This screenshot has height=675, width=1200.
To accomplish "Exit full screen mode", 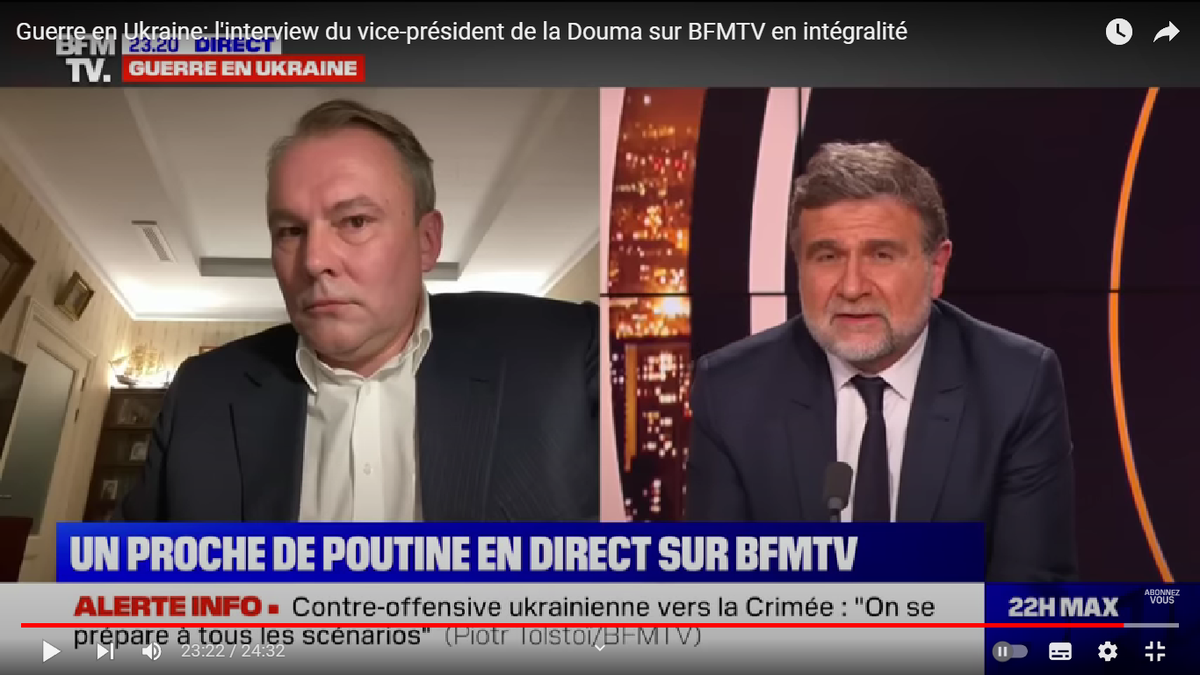I will tap(1155, 651).
